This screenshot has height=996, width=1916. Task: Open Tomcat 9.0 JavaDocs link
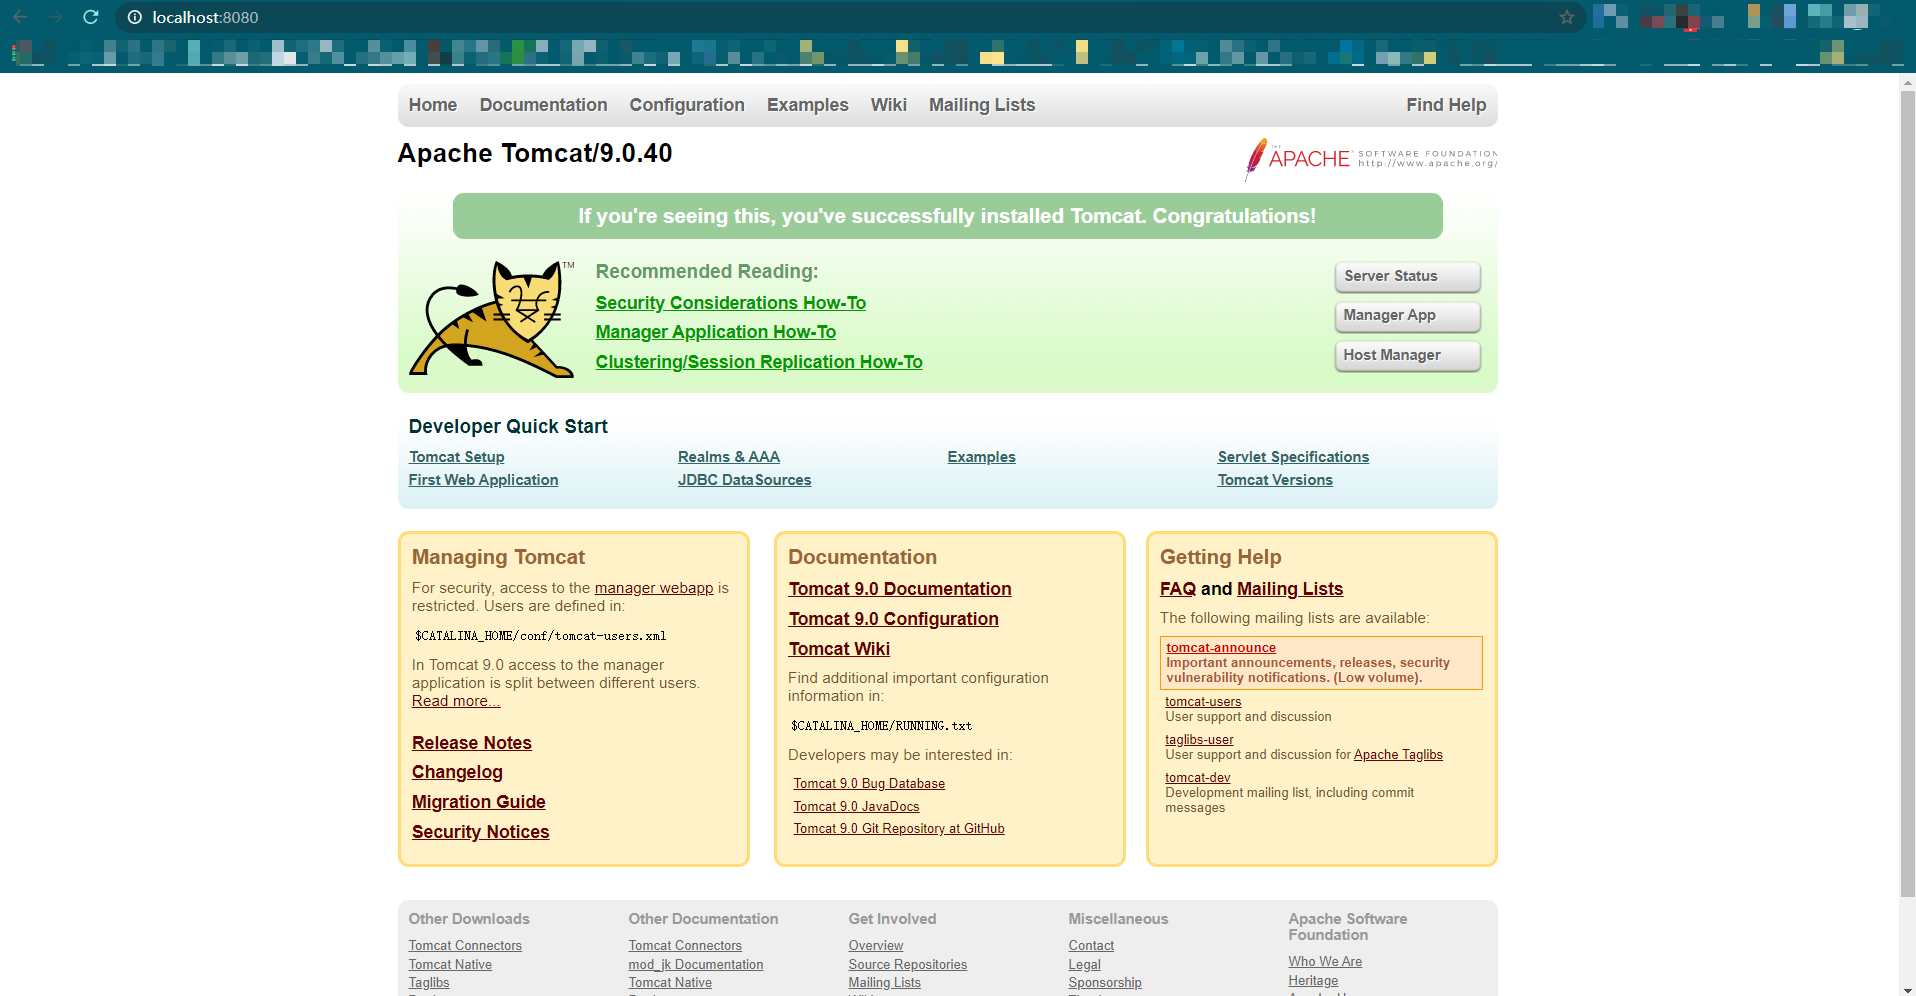tap(857, 807)
